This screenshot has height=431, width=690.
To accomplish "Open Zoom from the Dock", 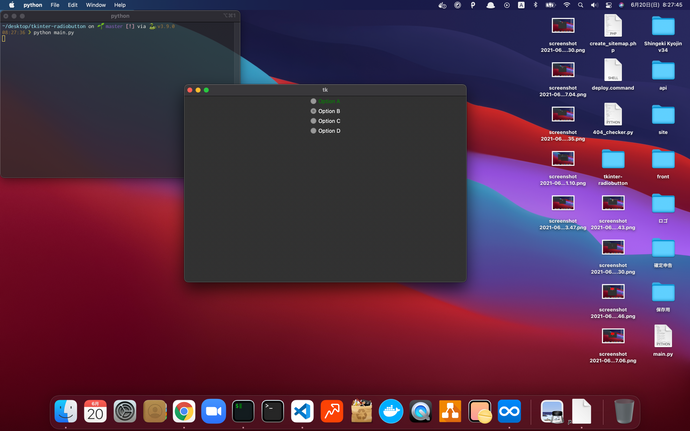I will click(213, 411).
